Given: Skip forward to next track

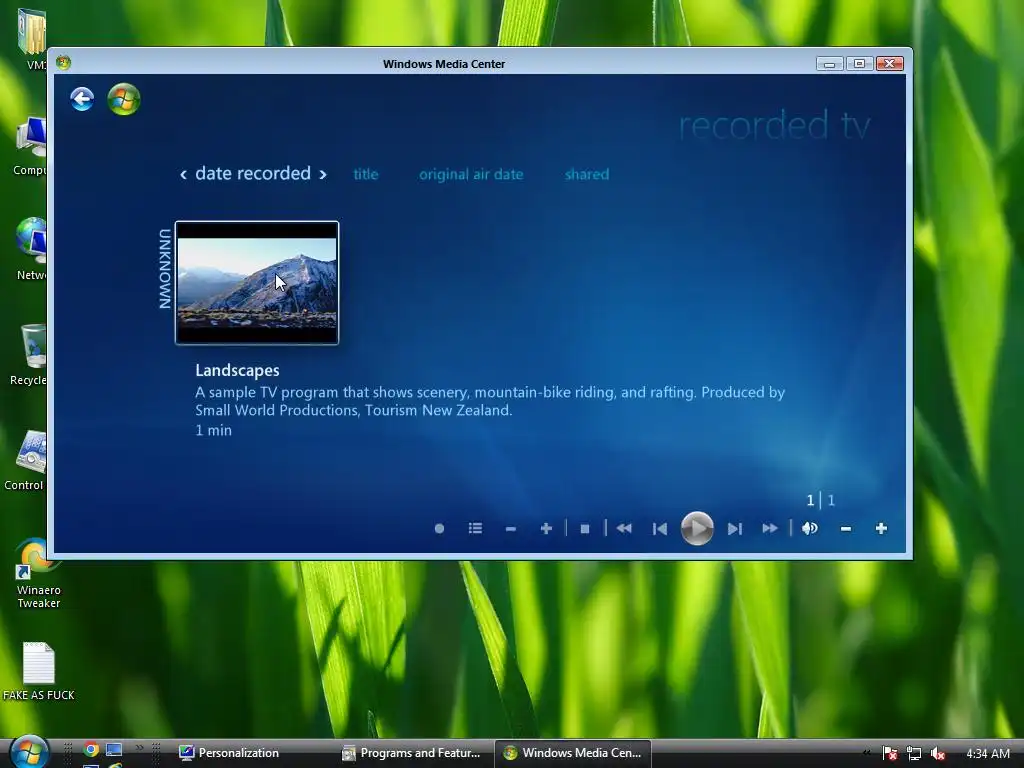Looking at the screenshot, I should point(735,529).
